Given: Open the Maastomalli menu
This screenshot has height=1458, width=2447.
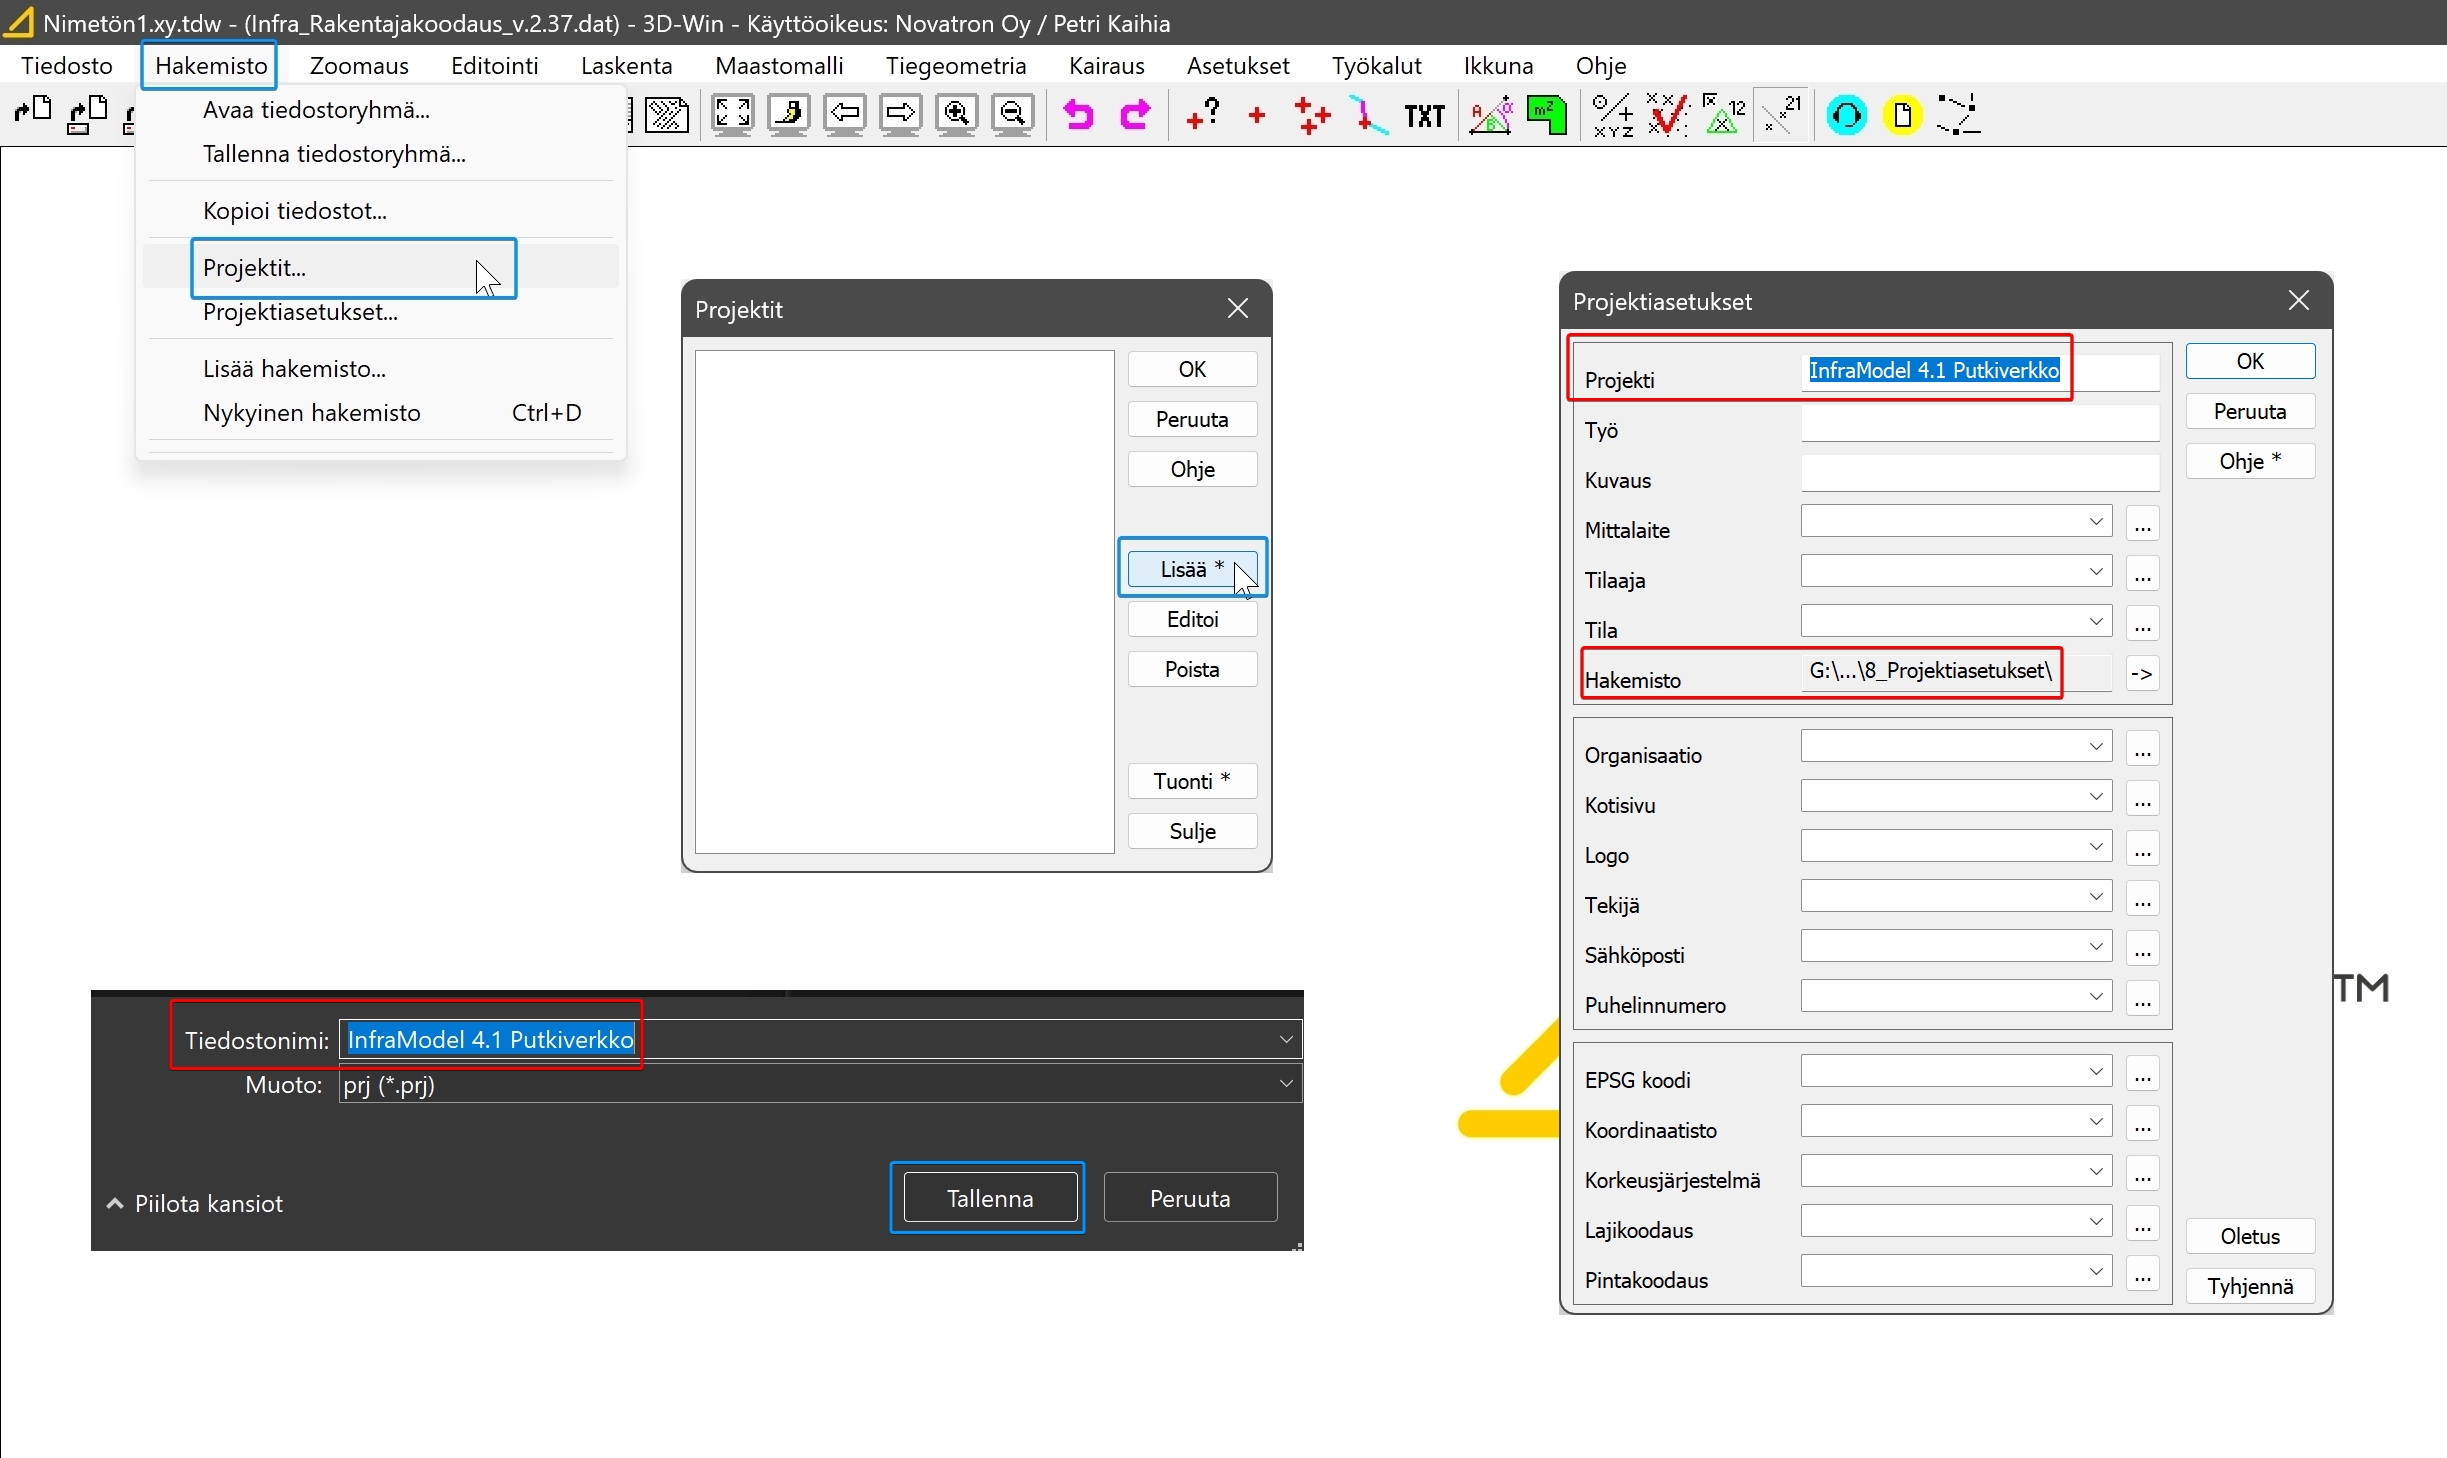Looking at the screenshot, I should (x=779, y=65).
